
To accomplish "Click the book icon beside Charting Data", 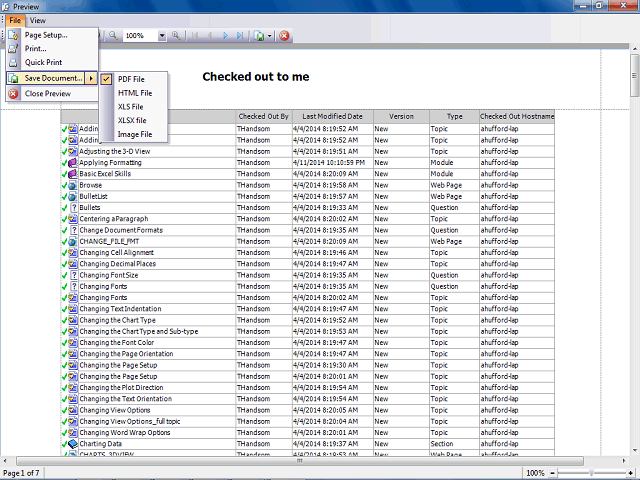I will pos(73,444).
